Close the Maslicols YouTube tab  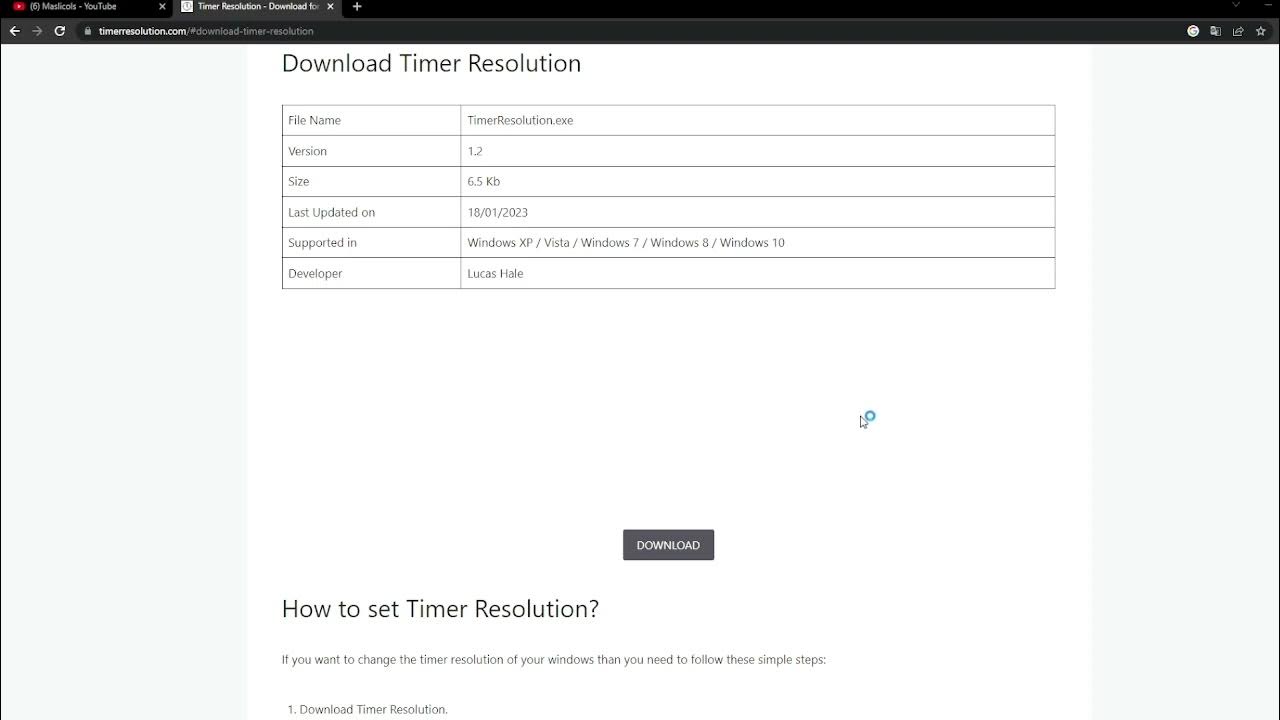point(162,6)
